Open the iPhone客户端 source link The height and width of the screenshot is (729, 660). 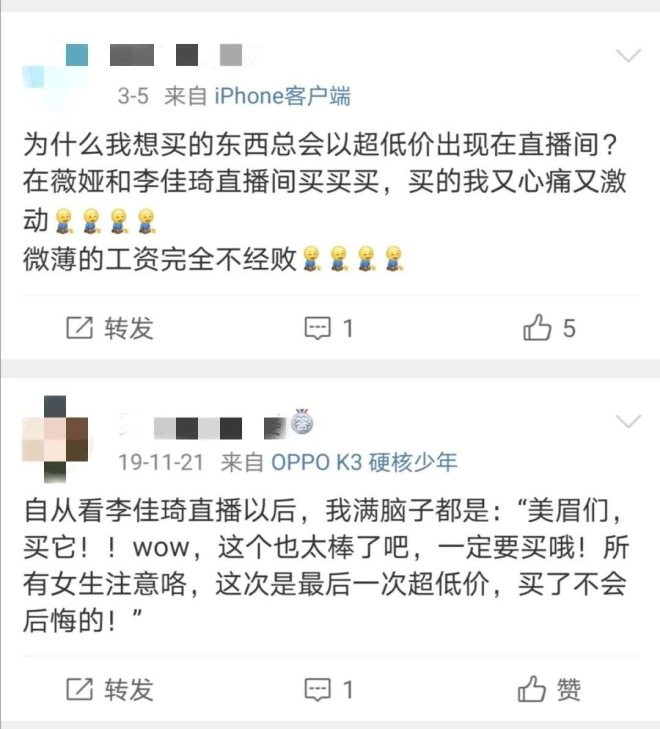[283, 96]
